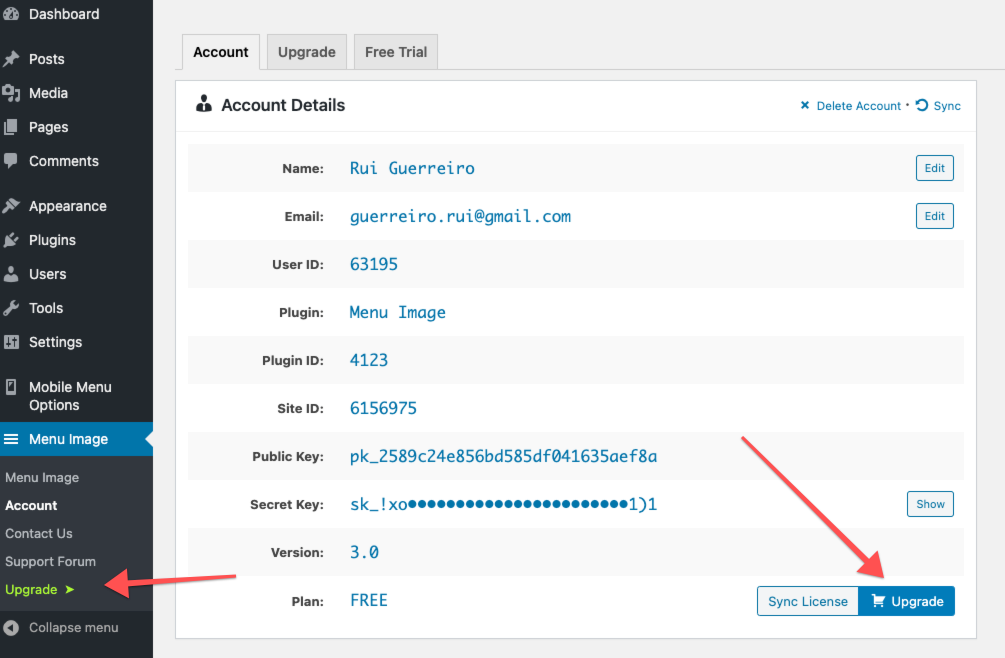Screen dimensions: 1005x658
Task: Click the green arrow beside sidebar Upgrade
Action: pyautogui.click(x=69, y=589)
